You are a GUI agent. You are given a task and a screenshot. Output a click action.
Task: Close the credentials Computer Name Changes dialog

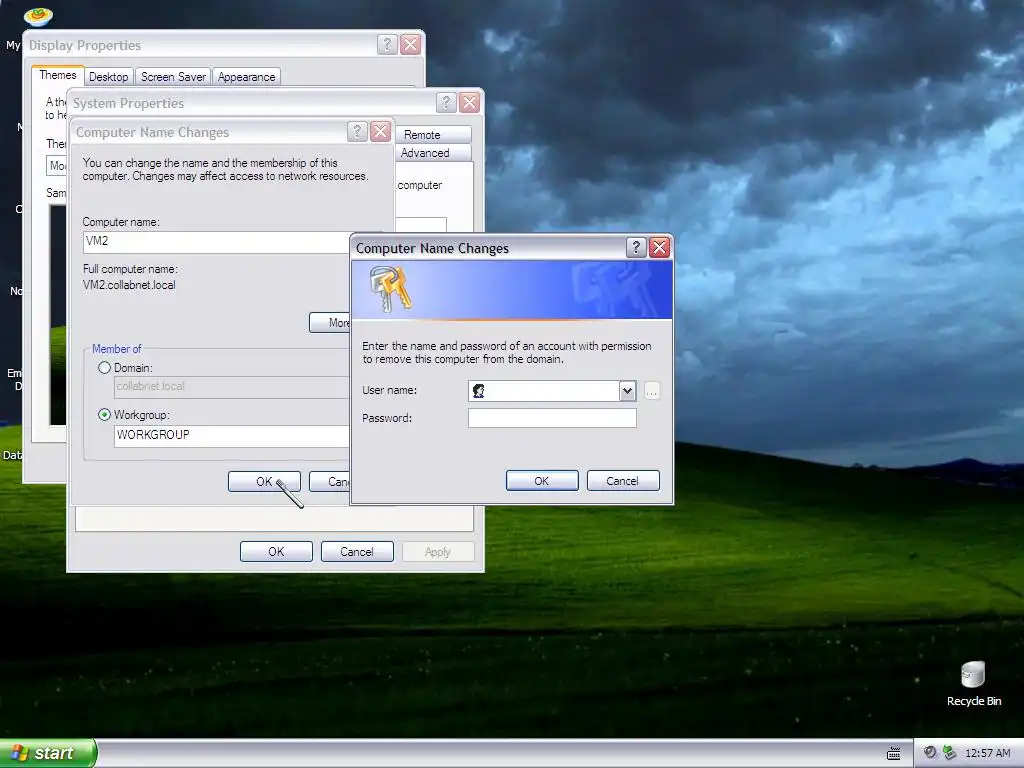[660, 248]
